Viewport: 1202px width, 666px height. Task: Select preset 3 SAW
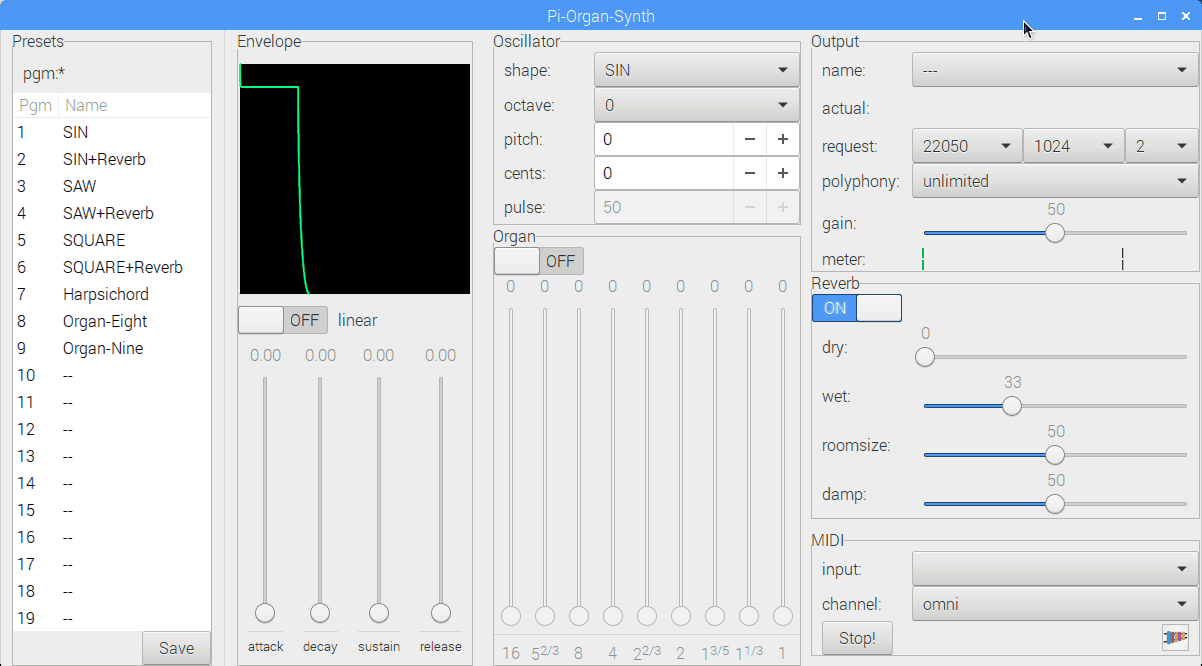[112, 186]
